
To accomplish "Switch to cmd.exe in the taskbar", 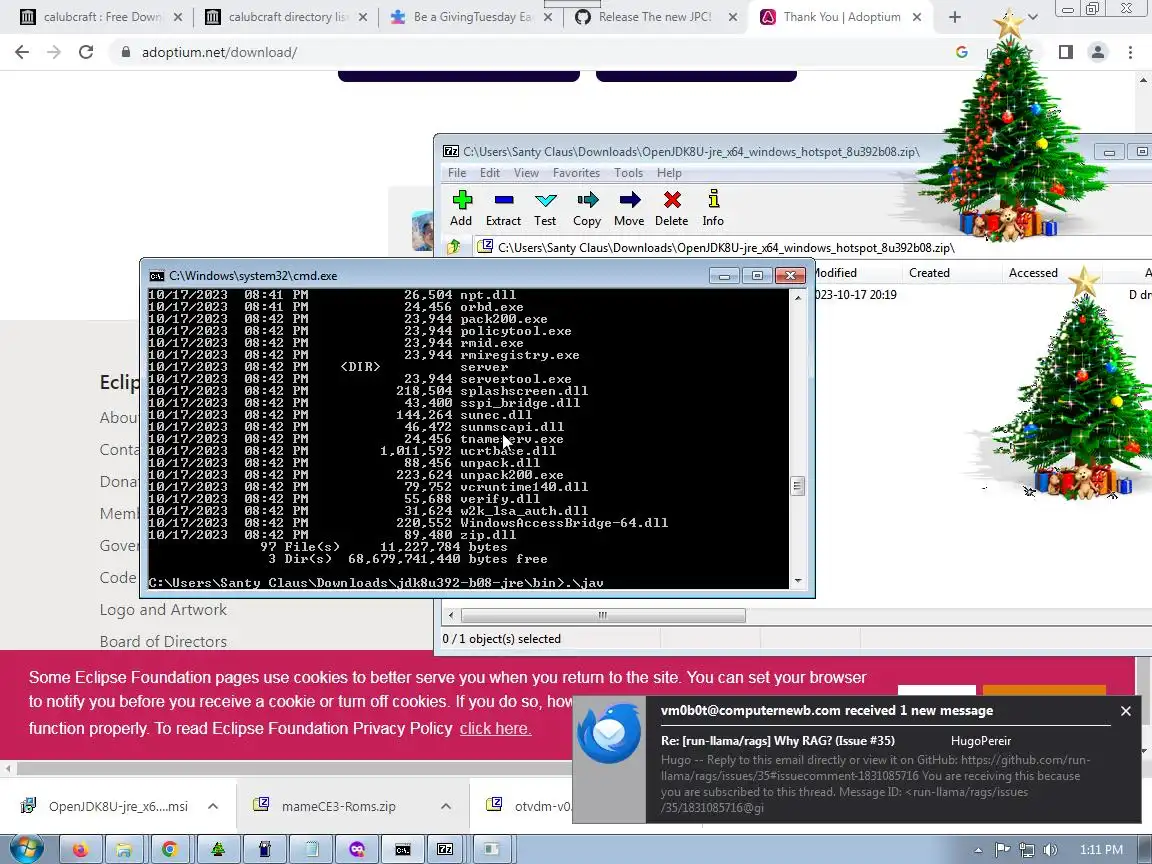I will pos(403,849).
